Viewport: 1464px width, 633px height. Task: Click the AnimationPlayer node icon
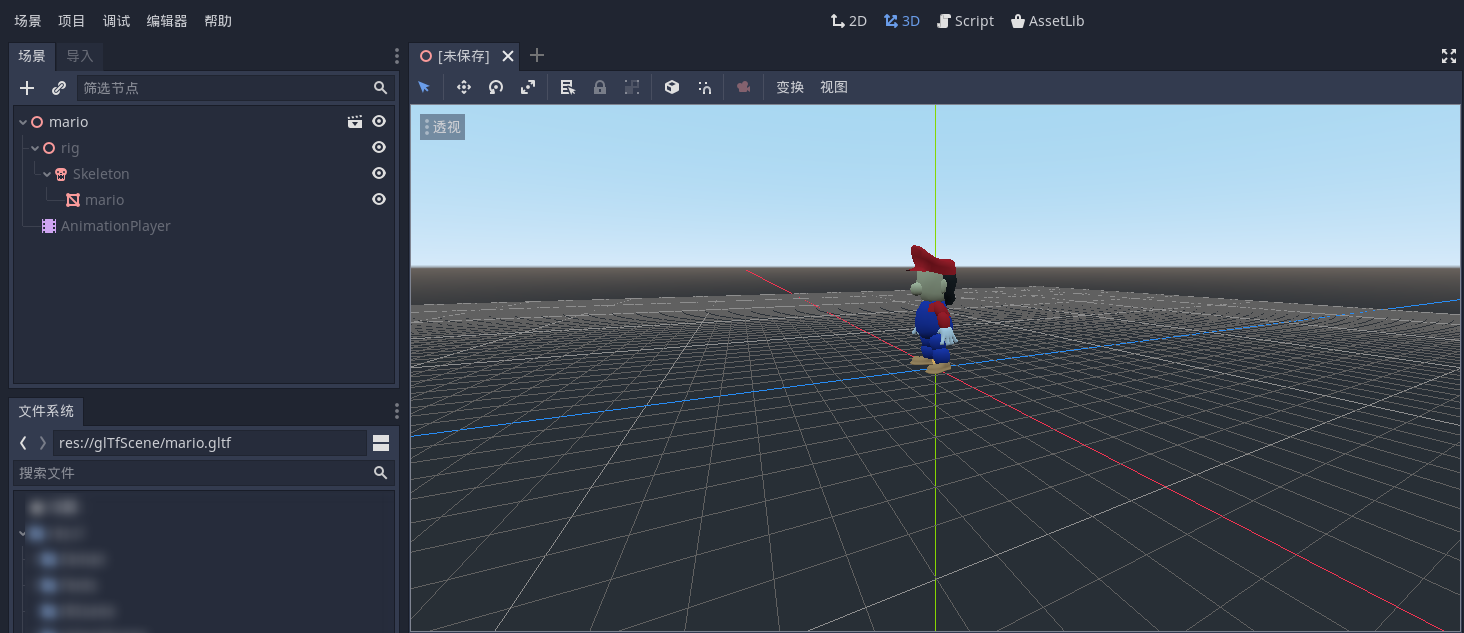click(x=49, y=226)
